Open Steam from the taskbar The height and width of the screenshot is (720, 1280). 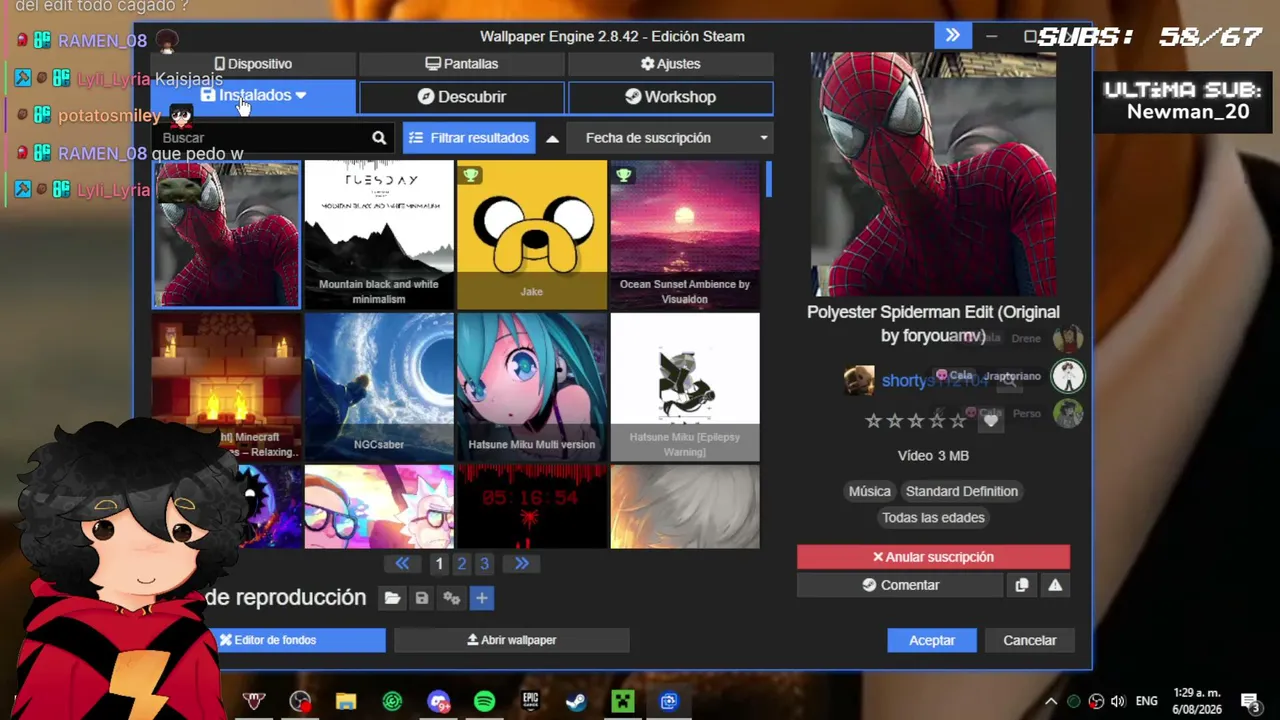point(576,702)
